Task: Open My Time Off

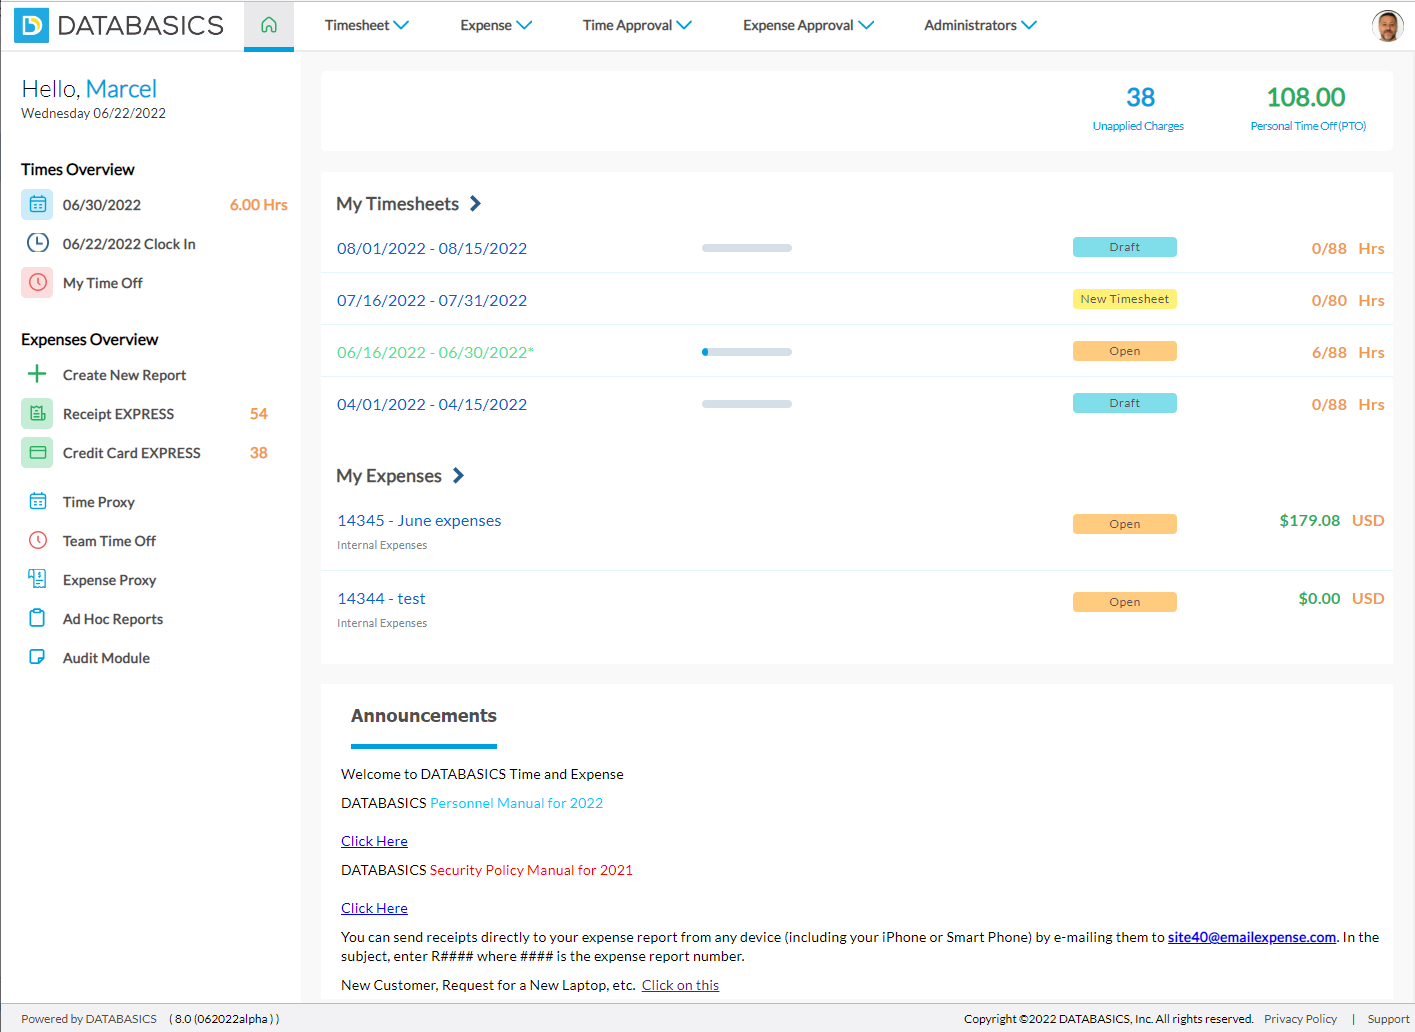Action: pyautogui.click(x=103, y=283)
